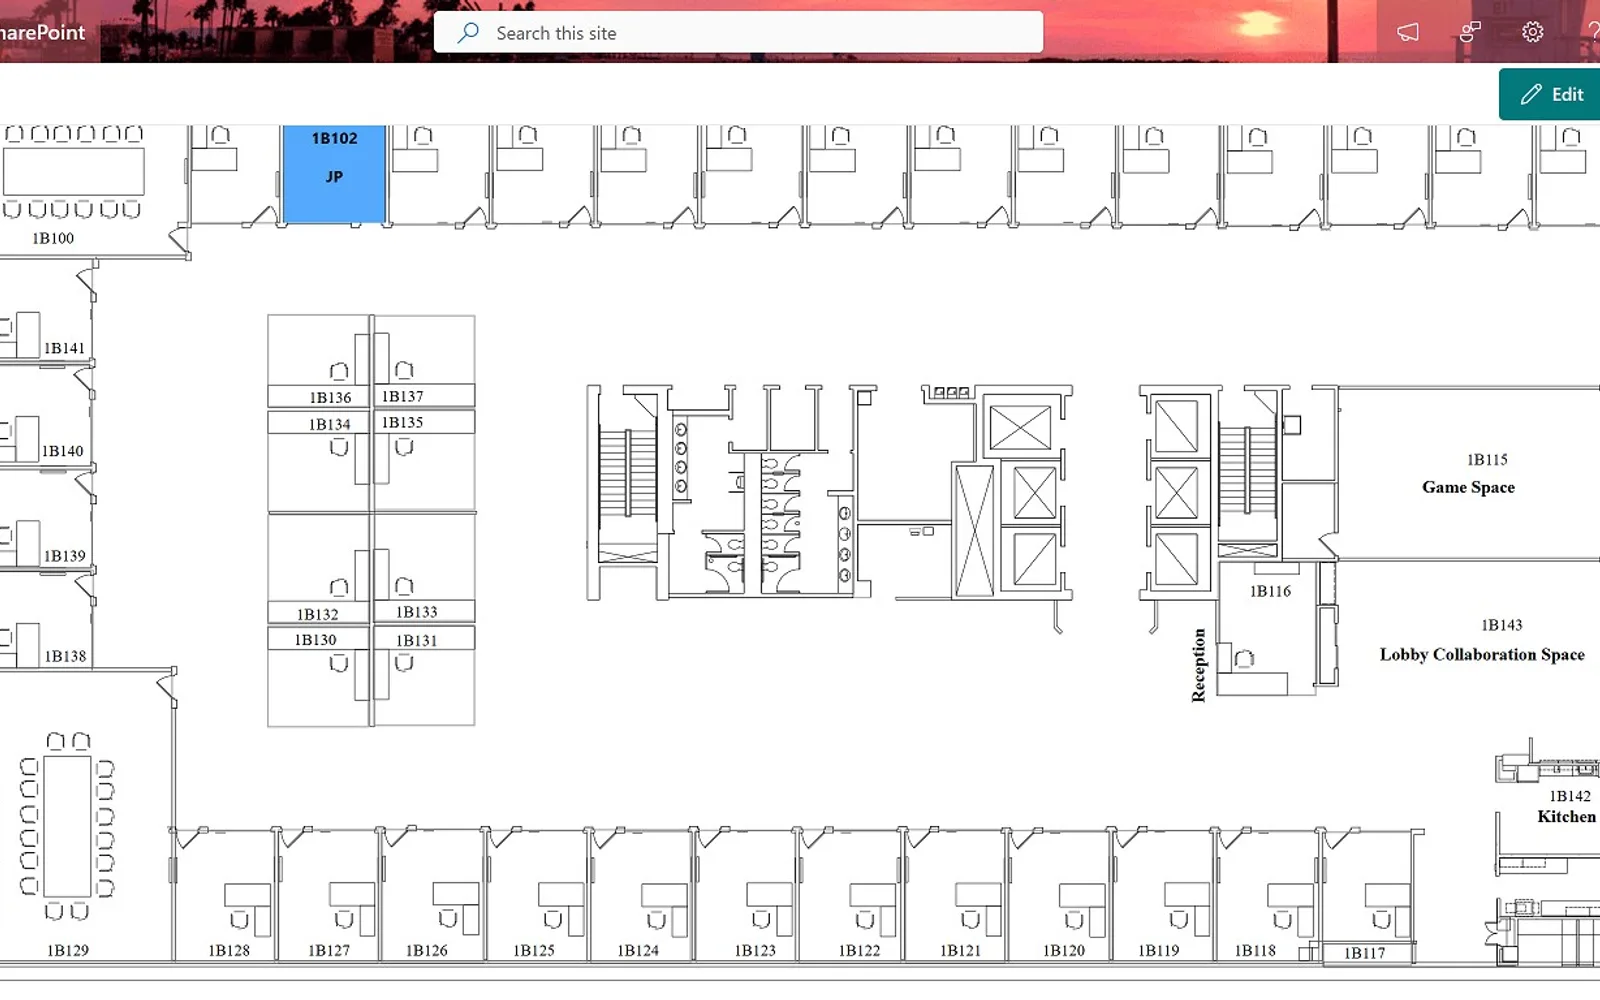Click conference room 1B129
The height and width of the screenshot is (1000, 1600).
(68, 950)
